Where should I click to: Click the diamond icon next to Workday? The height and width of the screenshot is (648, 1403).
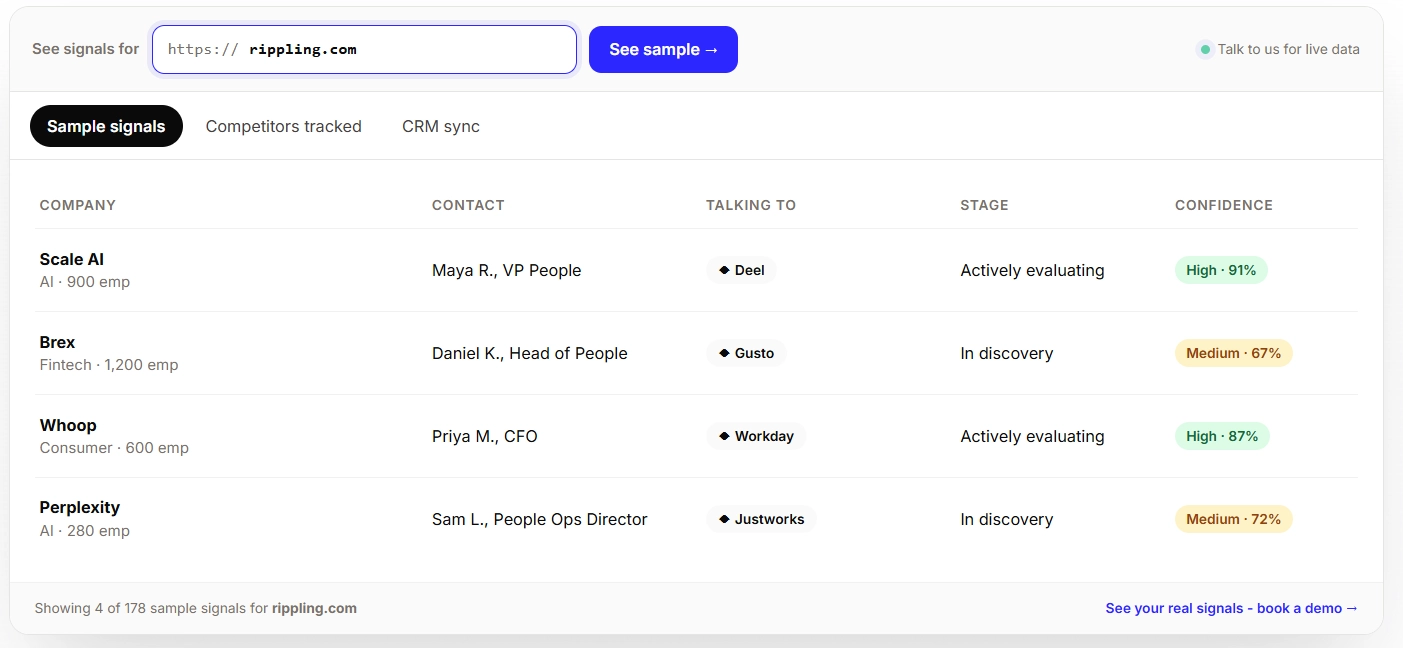point(724,436)
